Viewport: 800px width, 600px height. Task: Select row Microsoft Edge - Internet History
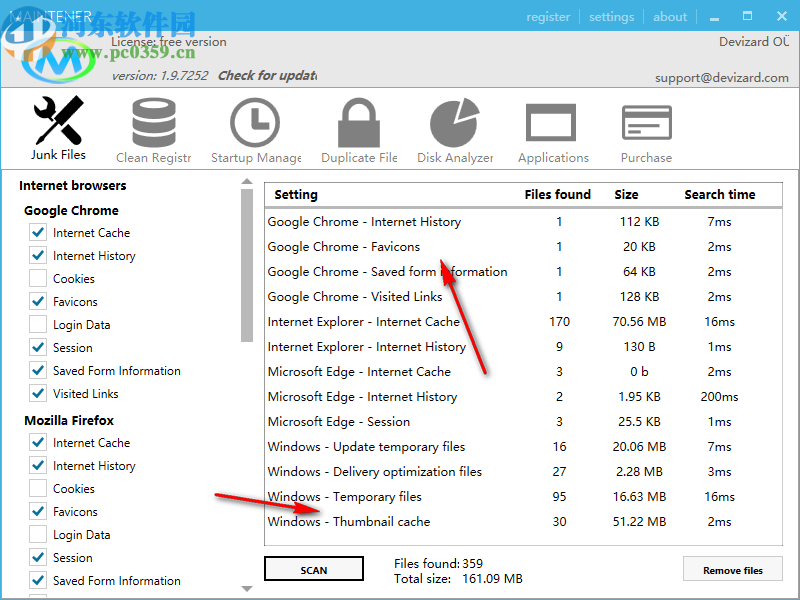(x=523, y=397)
